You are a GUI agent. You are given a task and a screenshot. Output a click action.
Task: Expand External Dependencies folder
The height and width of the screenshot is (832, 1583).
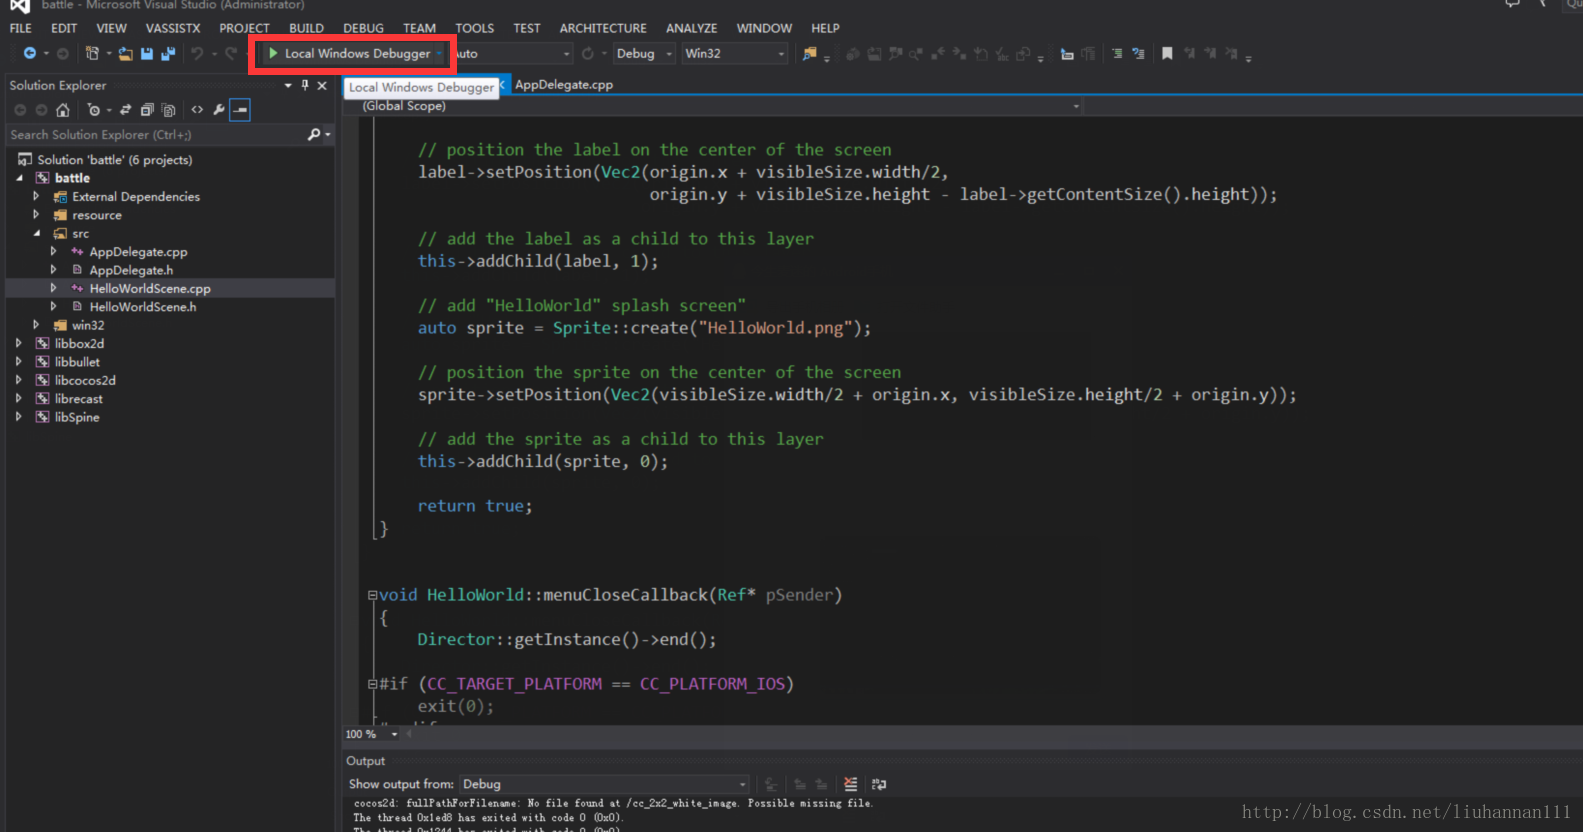point(36,196)
